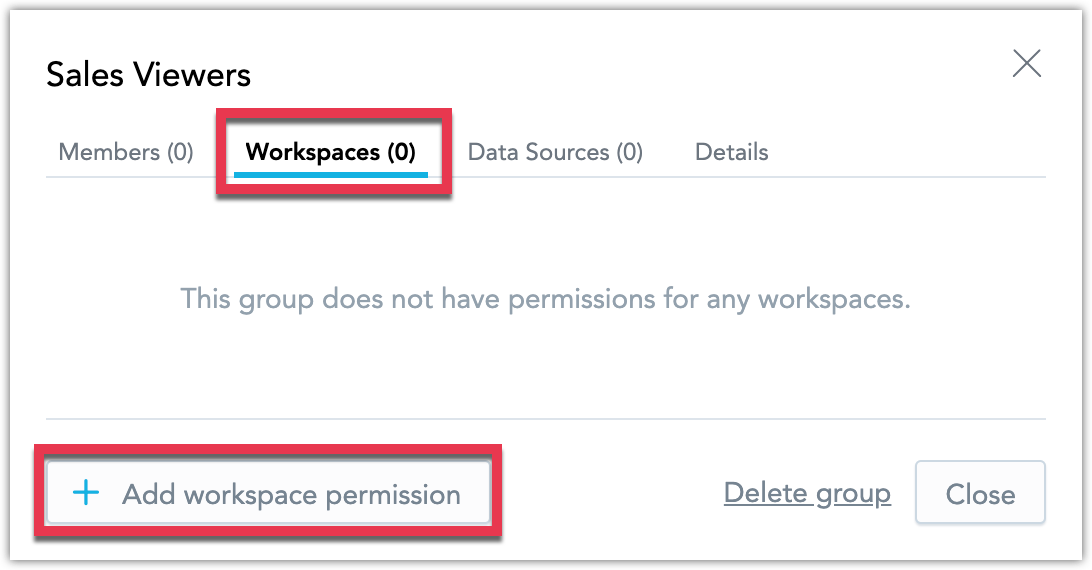Click the Close button

coord(980,492)
